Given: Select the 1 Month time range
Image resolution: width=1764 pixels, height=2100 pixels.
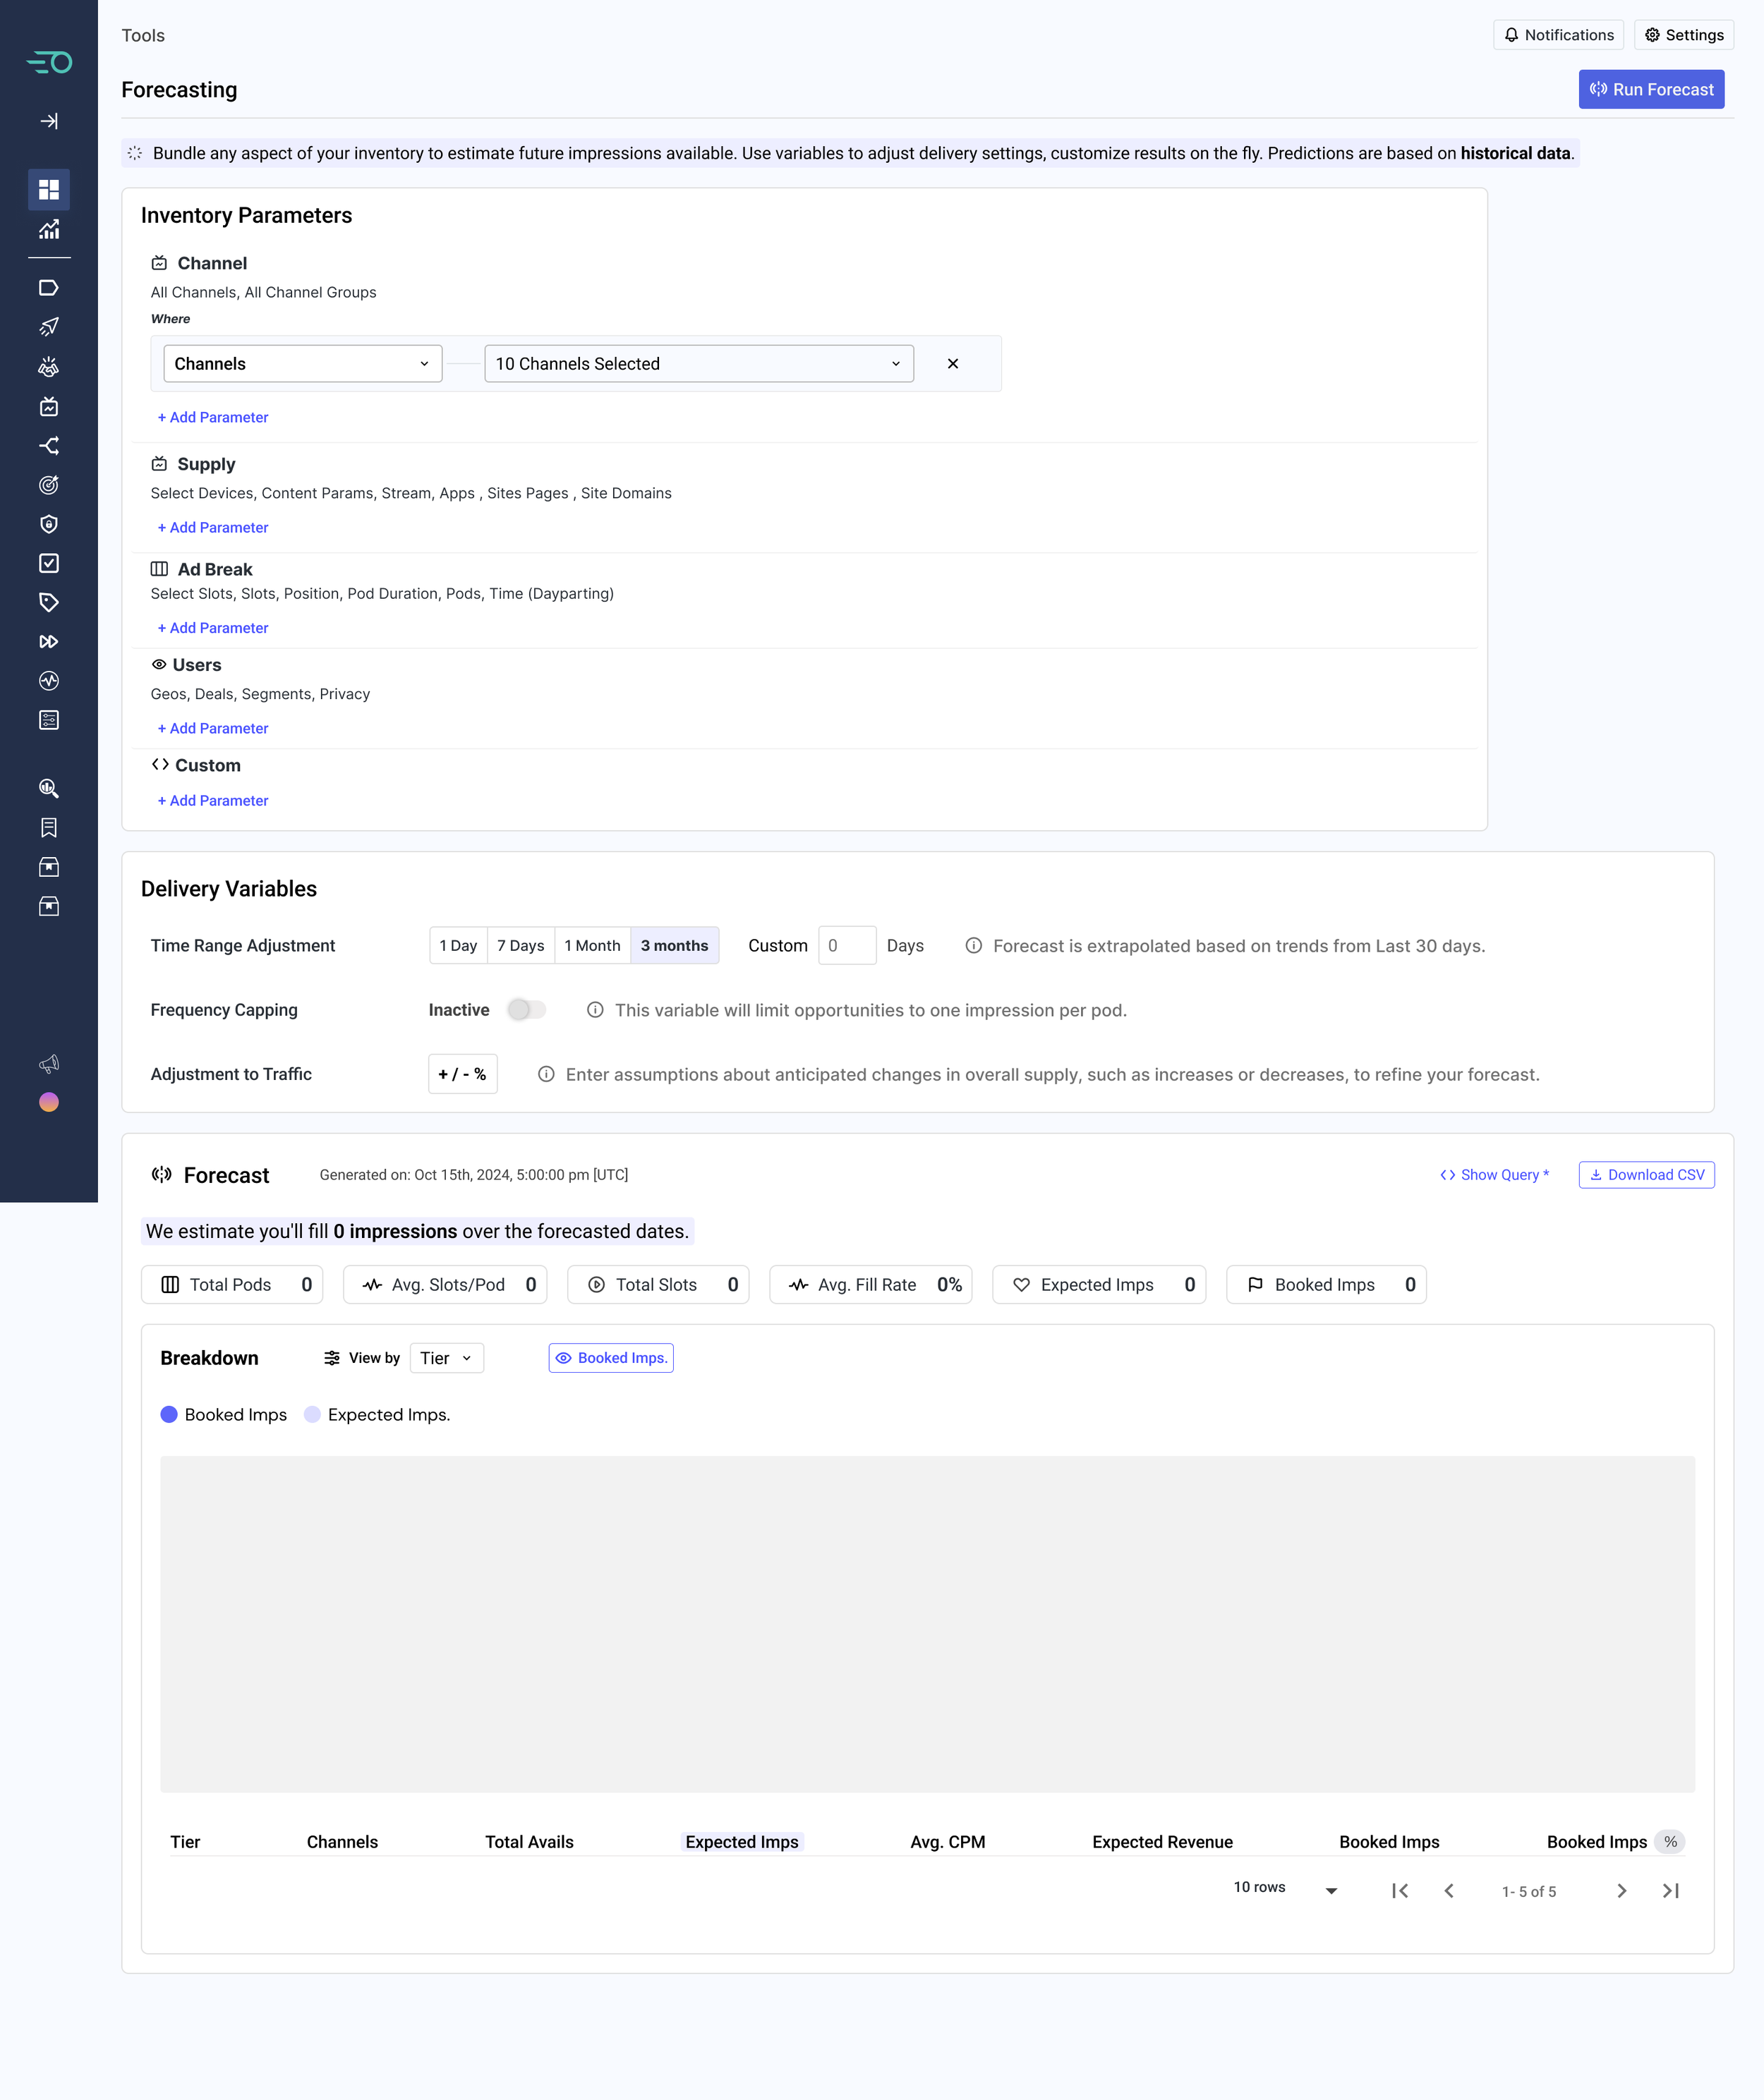Looking at the screenshot, I should (x=592, y=946).
